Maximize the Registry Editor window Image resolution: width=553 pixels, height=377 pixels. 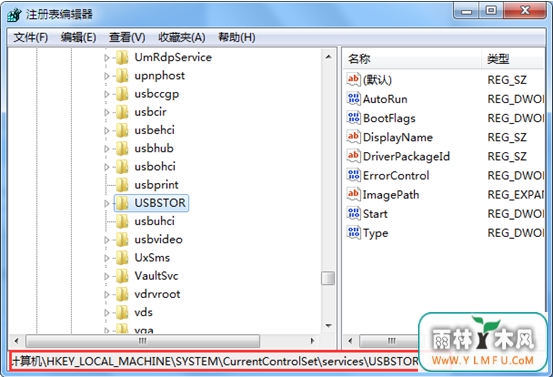pos(491,11)
